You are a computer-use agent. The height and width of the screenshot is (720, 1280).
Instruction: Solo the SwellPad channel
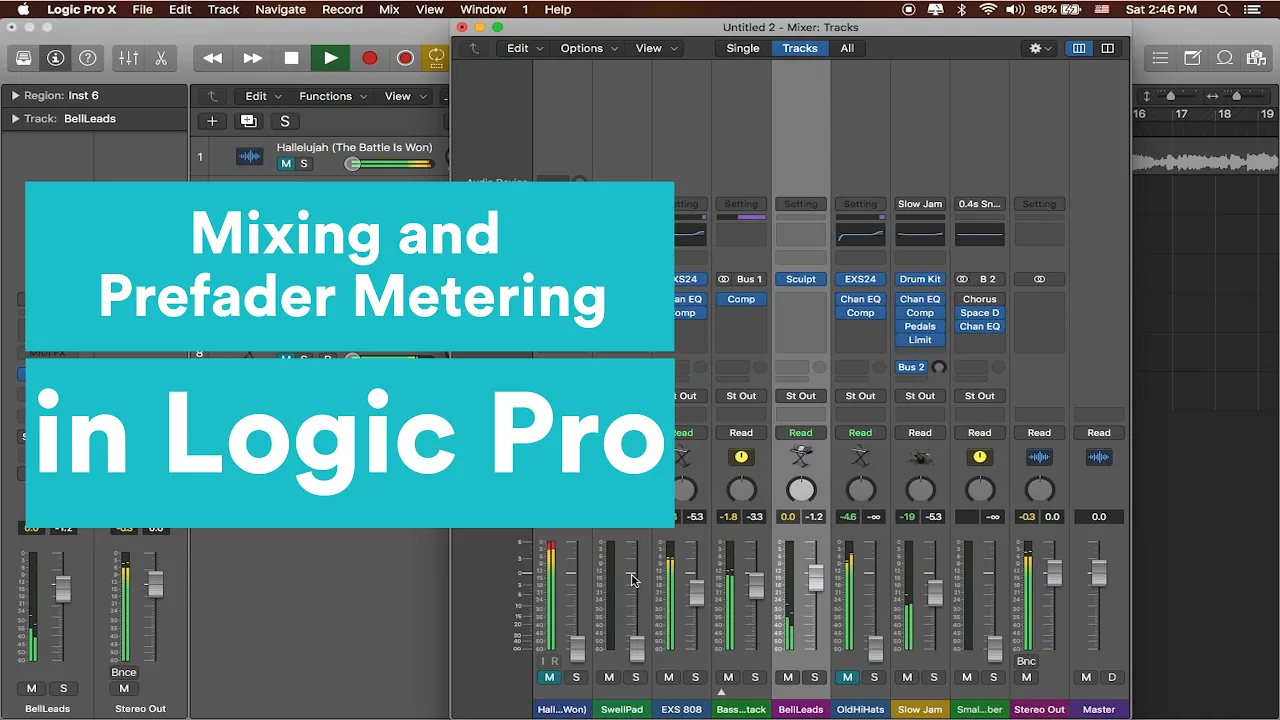tap(635, 677)
